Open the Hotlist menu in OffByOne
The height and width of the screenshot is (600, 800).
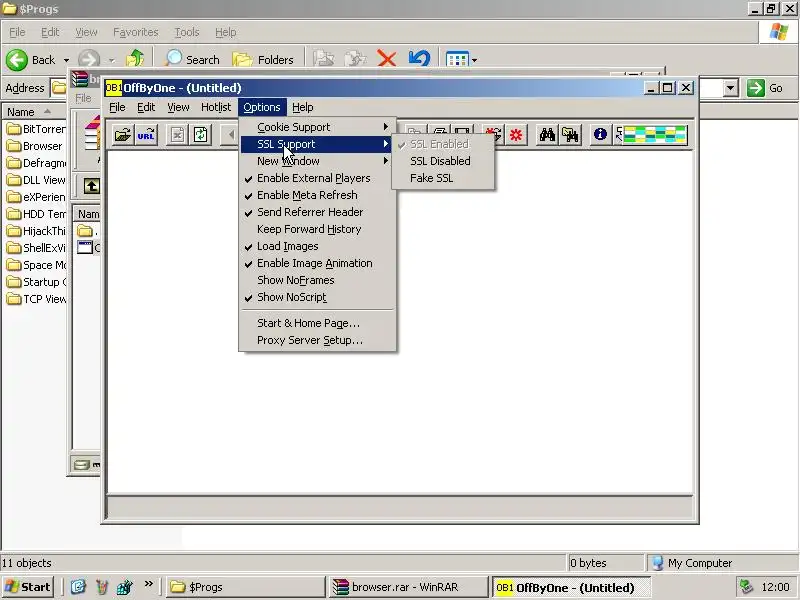pyautogui.click(x=216, y=107)
